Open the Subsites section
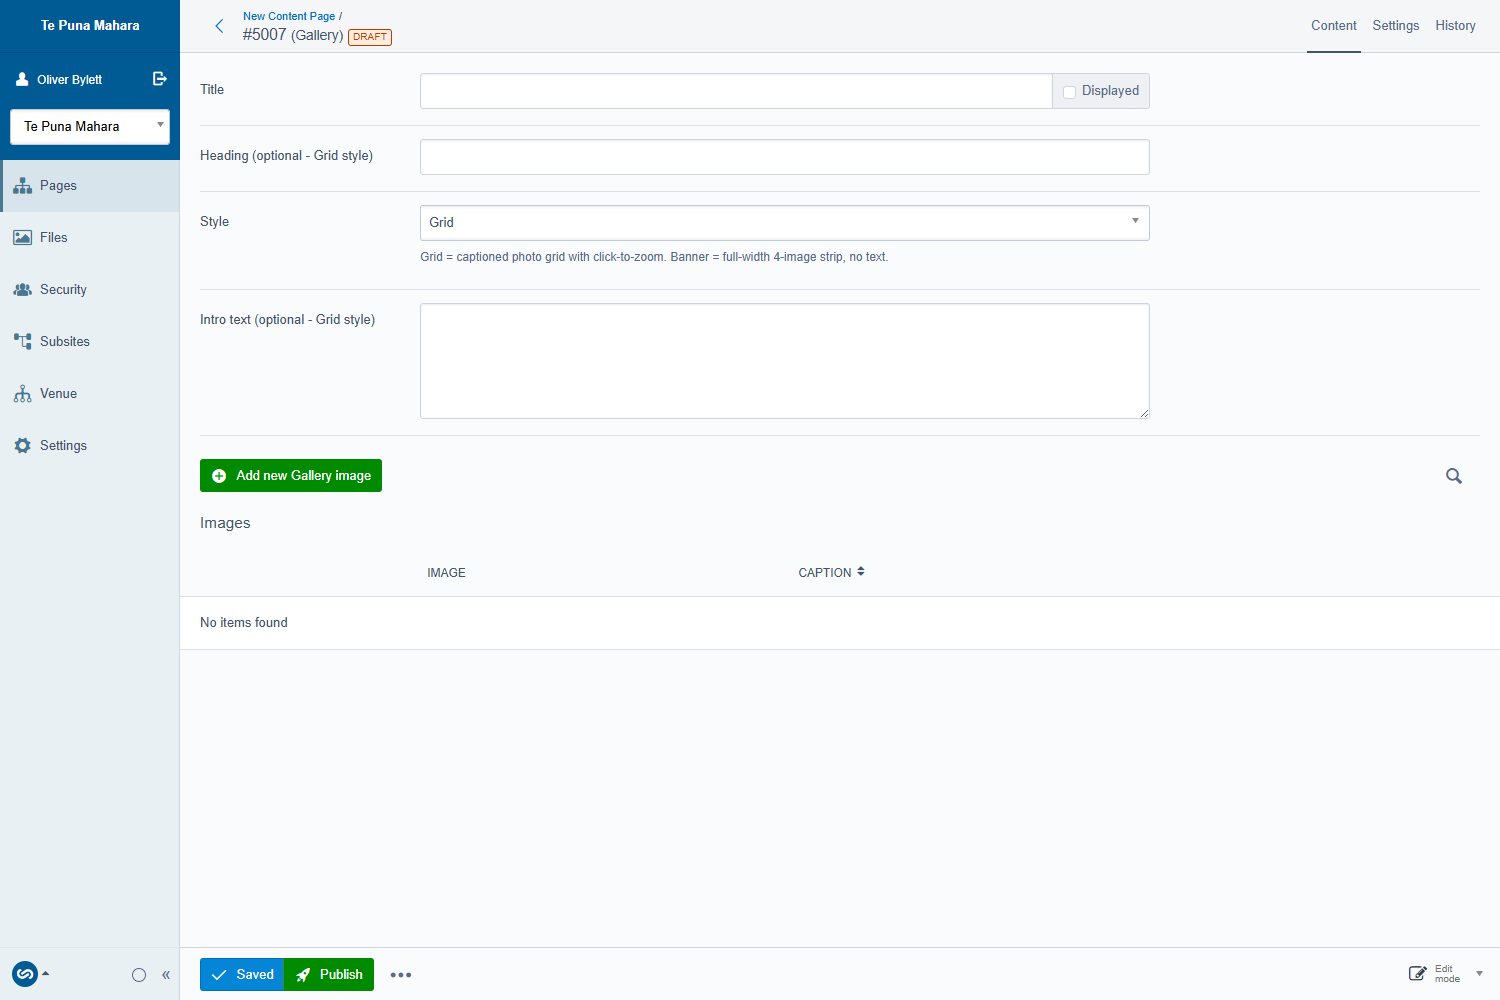This screenshot has height=1000, width=1500. [90, 341]
